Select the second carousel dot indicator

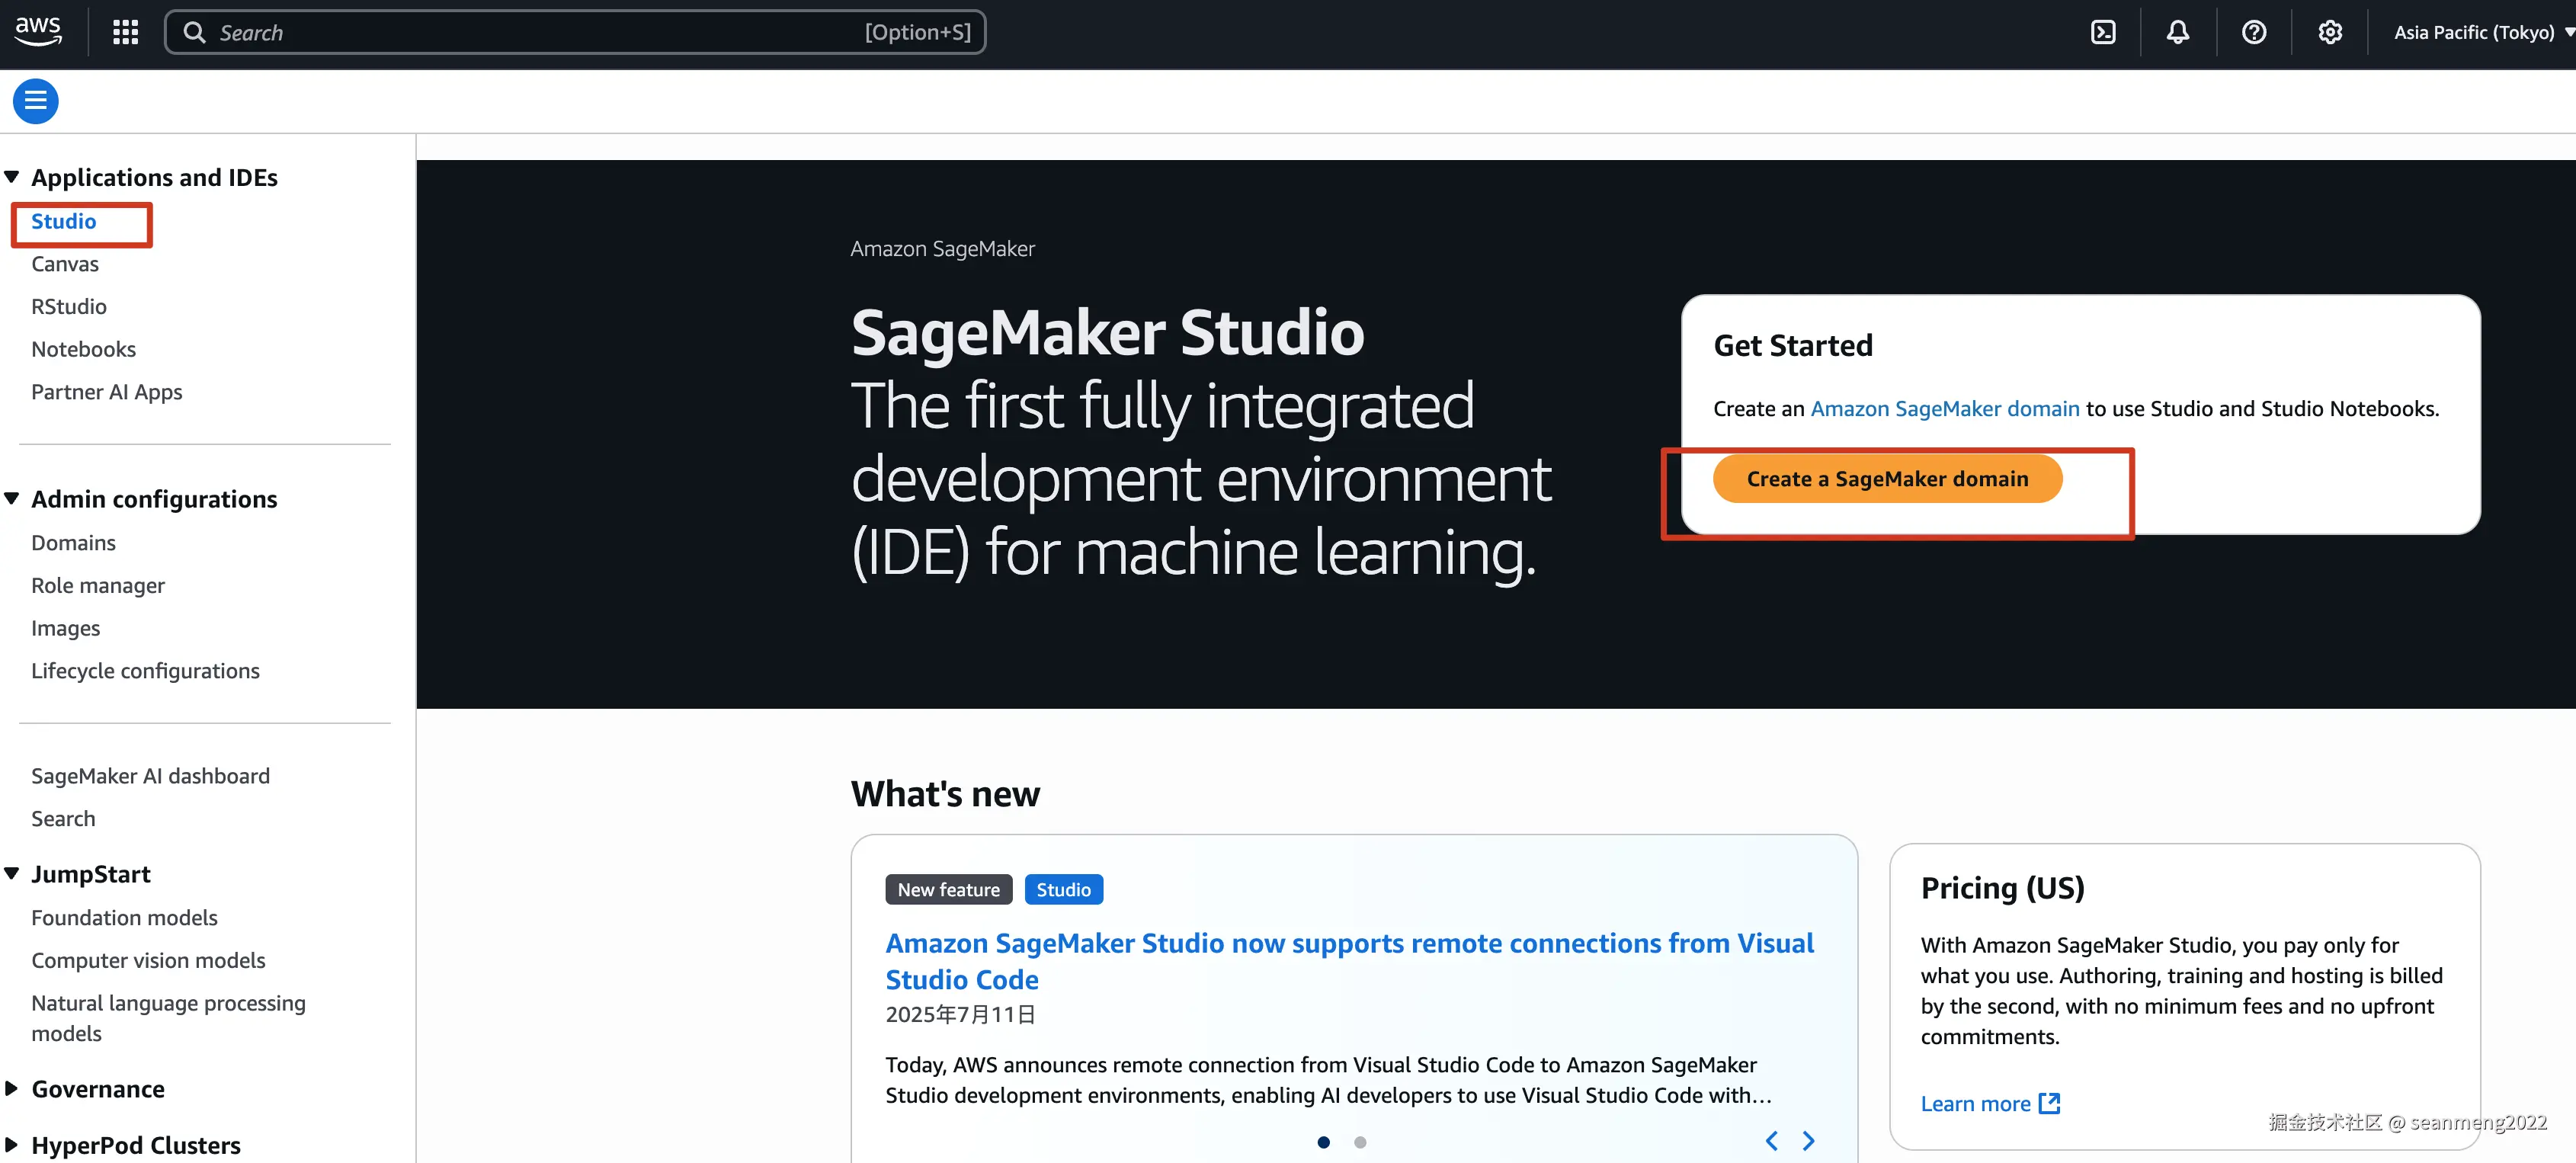point(1360,1142)
